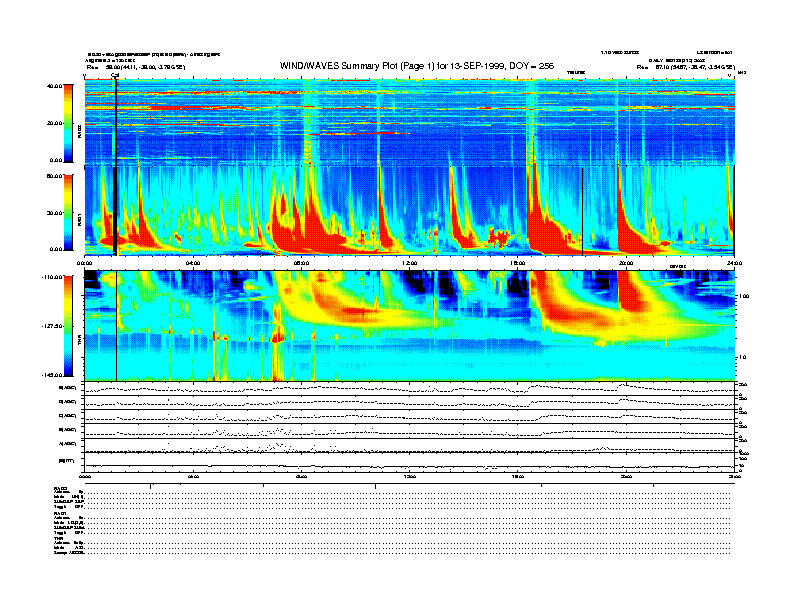Image resolution: width=792 pixels, height=612 pixels.
Task: Click the red burst starting near 16:30 in RAD1
Action: (548, 230)
